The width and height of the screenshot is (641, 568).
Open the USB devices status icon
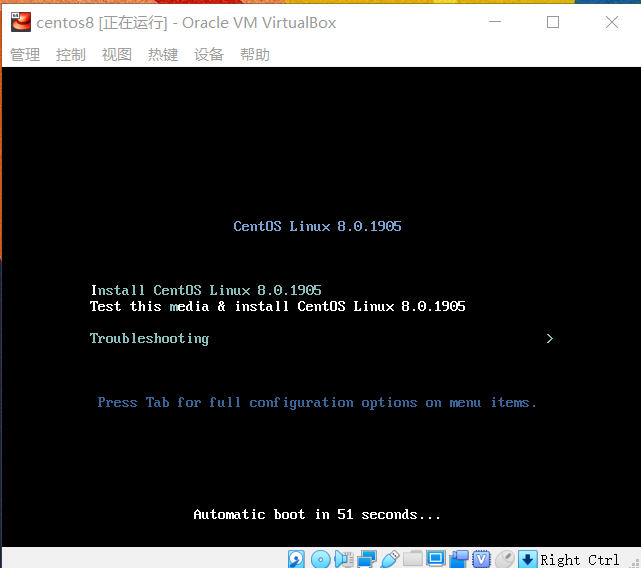pos(390,559)
